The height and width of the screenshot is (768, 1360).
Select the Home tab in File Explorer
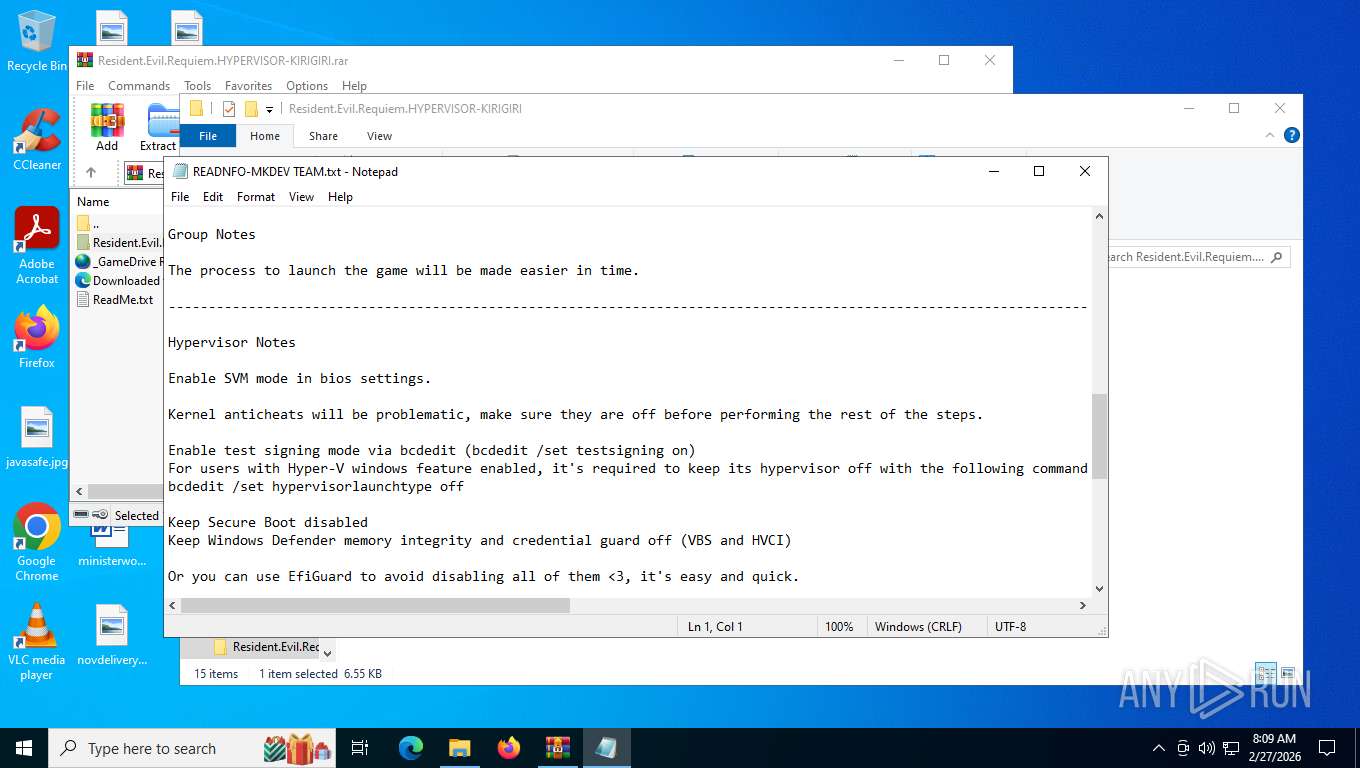pyautogui.click(x=265, y=136)
